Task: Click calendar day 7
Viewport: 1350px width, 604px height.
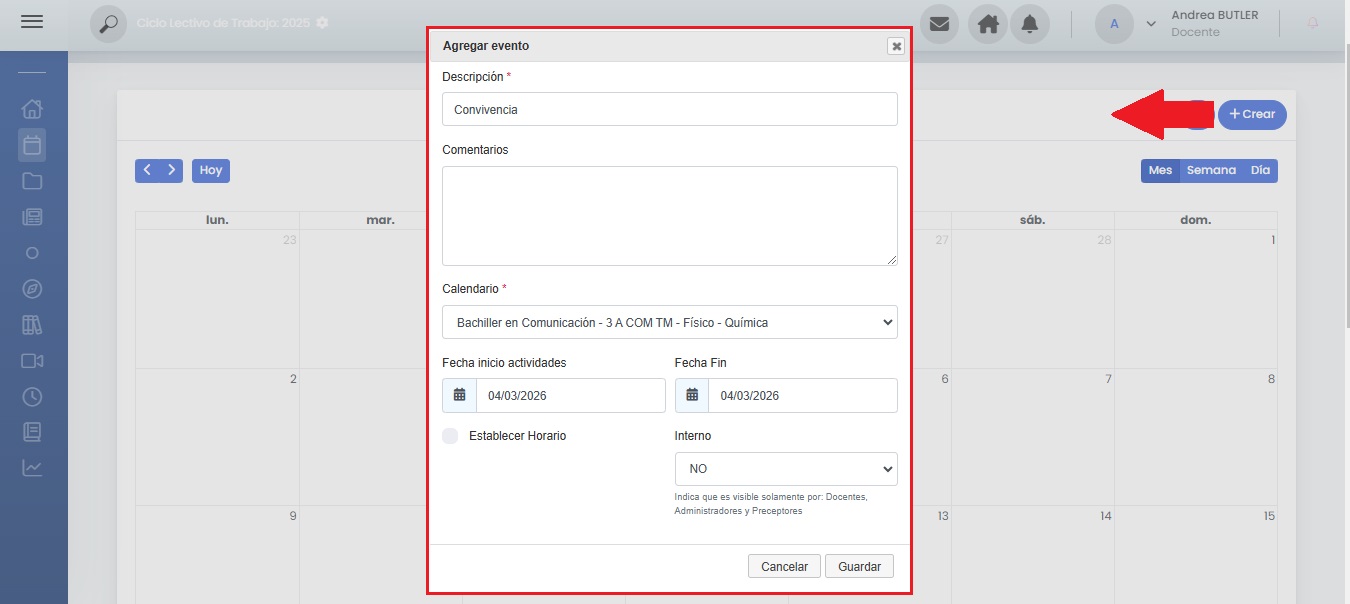Action: click(x=1108, y=379)
